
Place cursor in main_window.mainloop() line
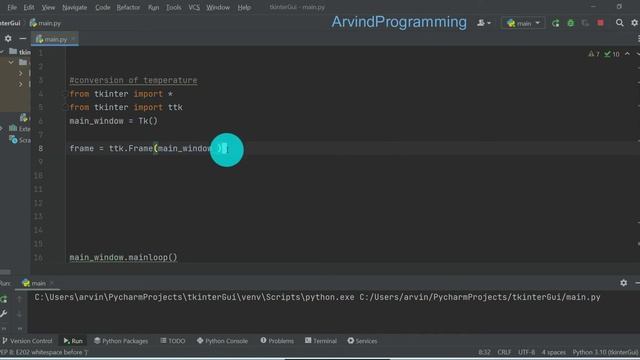click(x=123, y=258)
